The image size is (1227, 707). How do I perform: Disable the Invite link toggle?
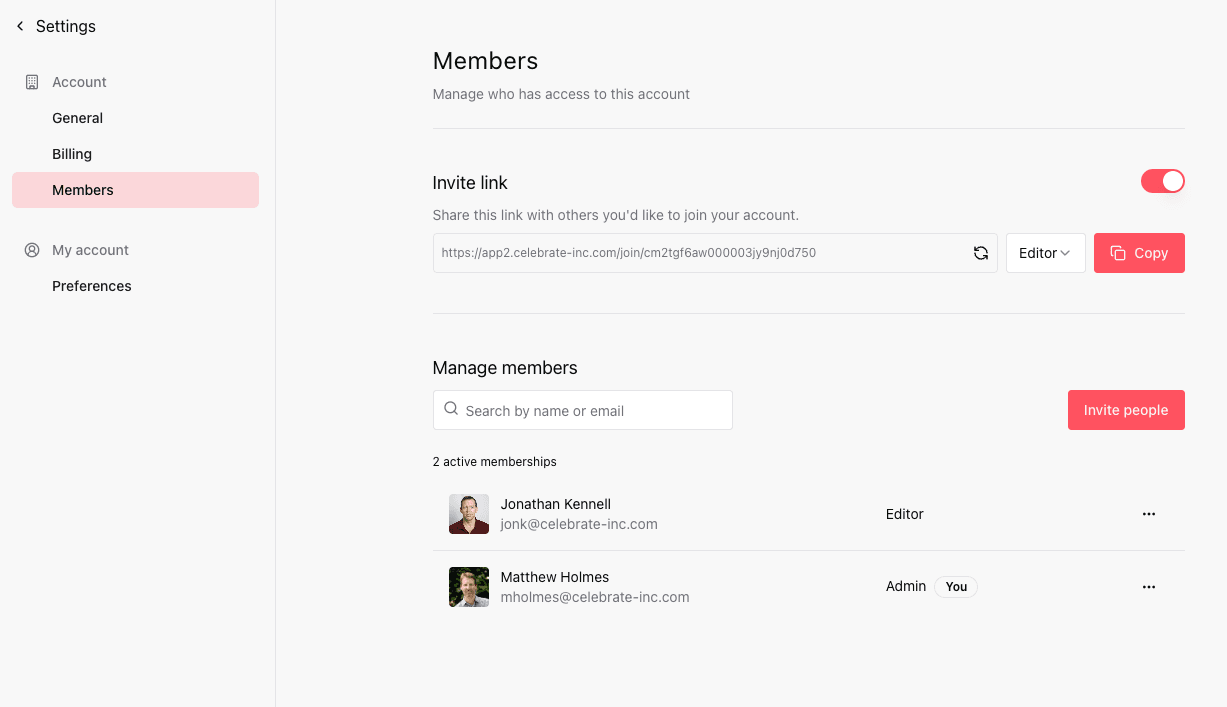(x=1162, y=181)
